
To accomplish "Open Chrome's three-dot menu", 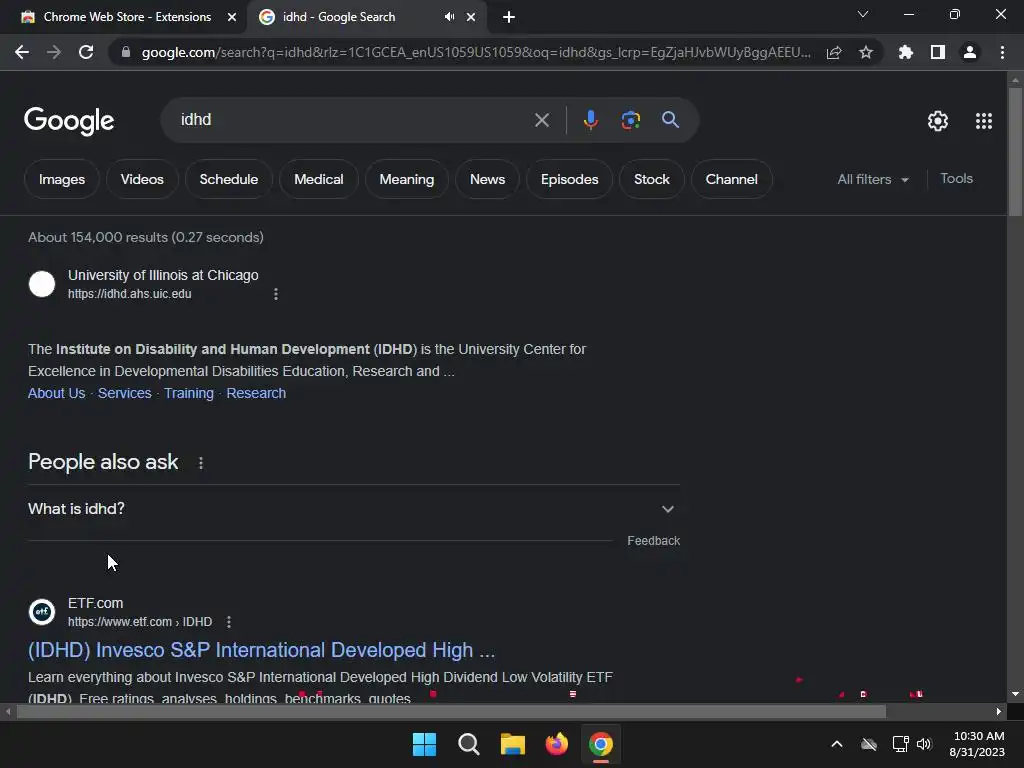I will pyautogui.click(x=1002, y=52).
